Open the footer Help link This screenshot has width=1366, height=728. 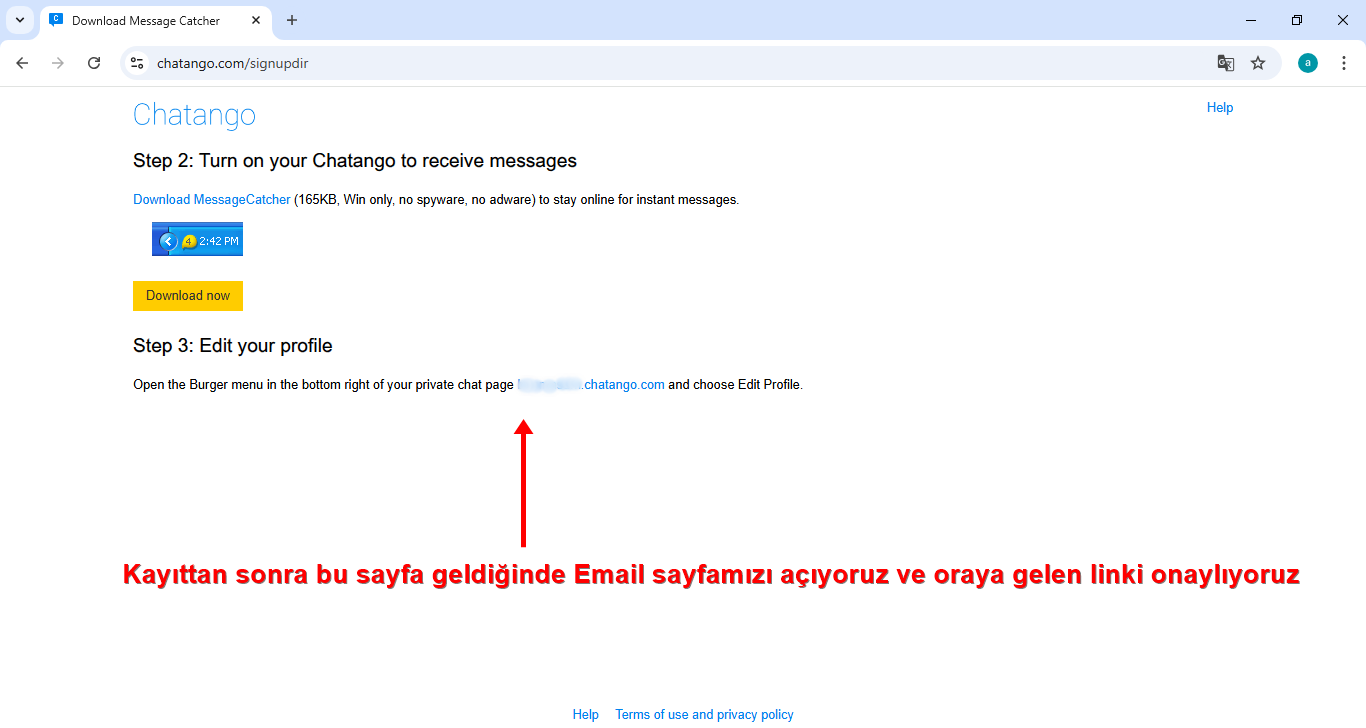tap(585, 714)
